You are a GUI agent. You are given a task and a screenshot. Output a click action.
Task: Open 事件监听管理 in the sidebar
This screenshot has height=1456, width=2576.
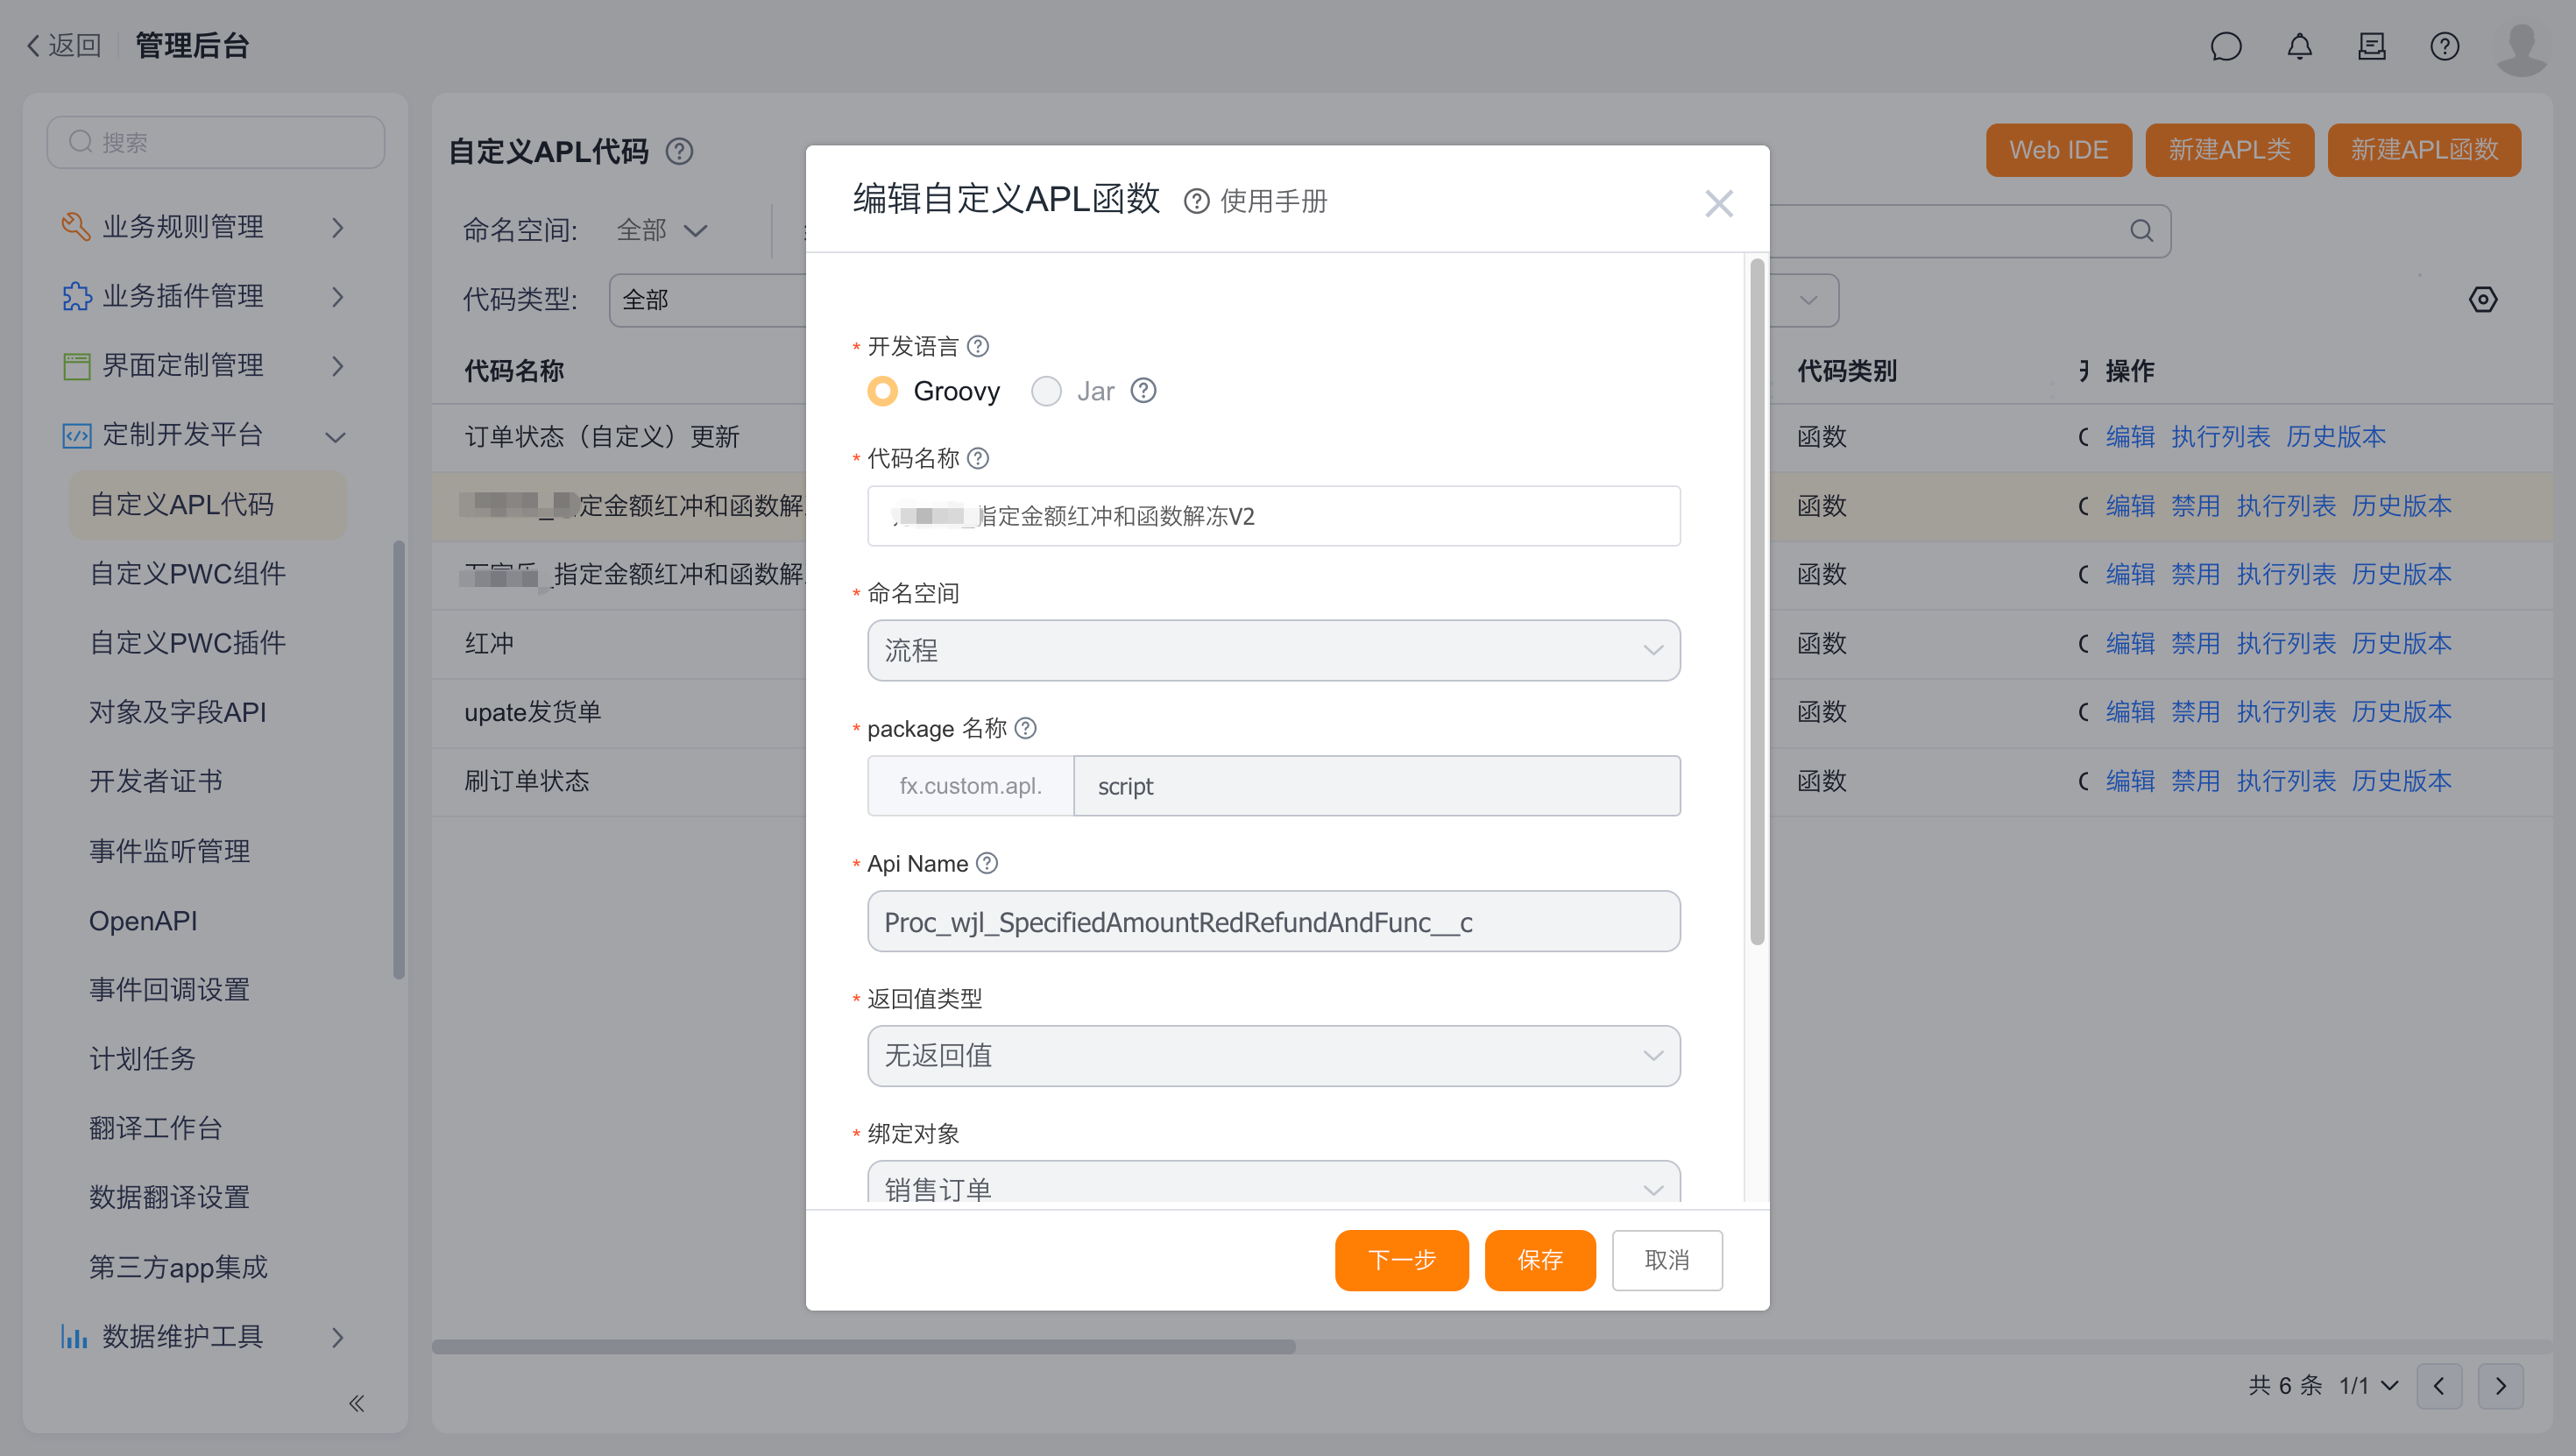(170, 851)
